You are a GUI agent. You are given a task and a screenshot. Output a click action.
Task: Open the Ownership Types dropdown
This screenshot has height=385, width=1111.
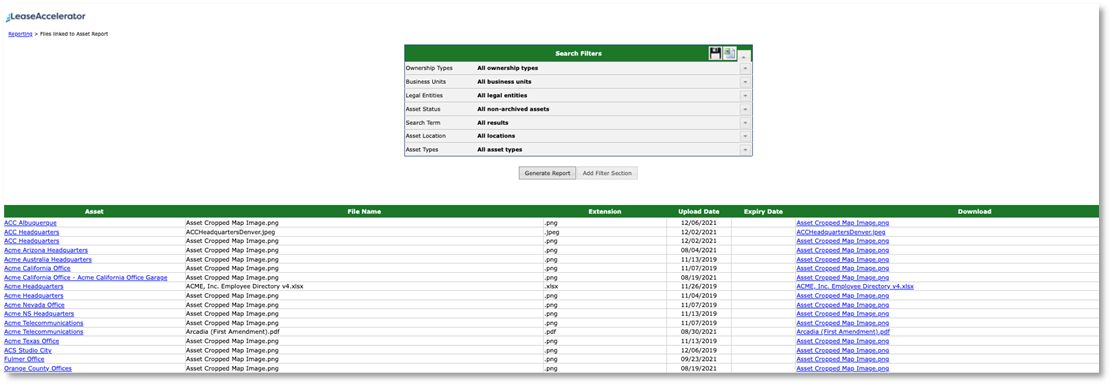coord(745,68)
